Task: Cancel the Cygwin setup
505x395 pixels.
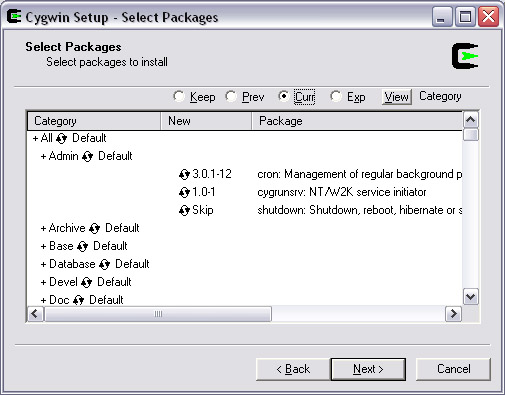Action: [x=453, y=369]
